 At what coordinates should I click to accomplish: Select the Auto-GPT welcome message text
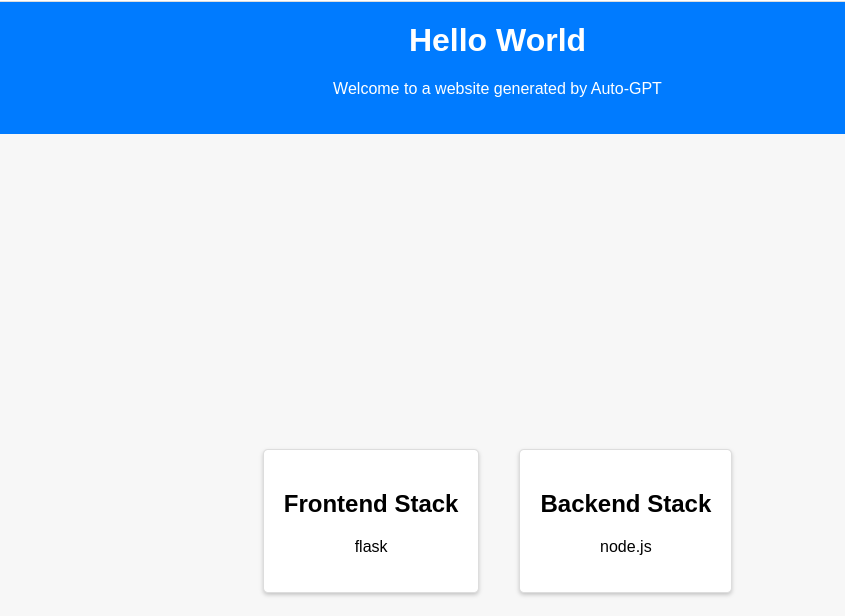(x=497, y=89)
